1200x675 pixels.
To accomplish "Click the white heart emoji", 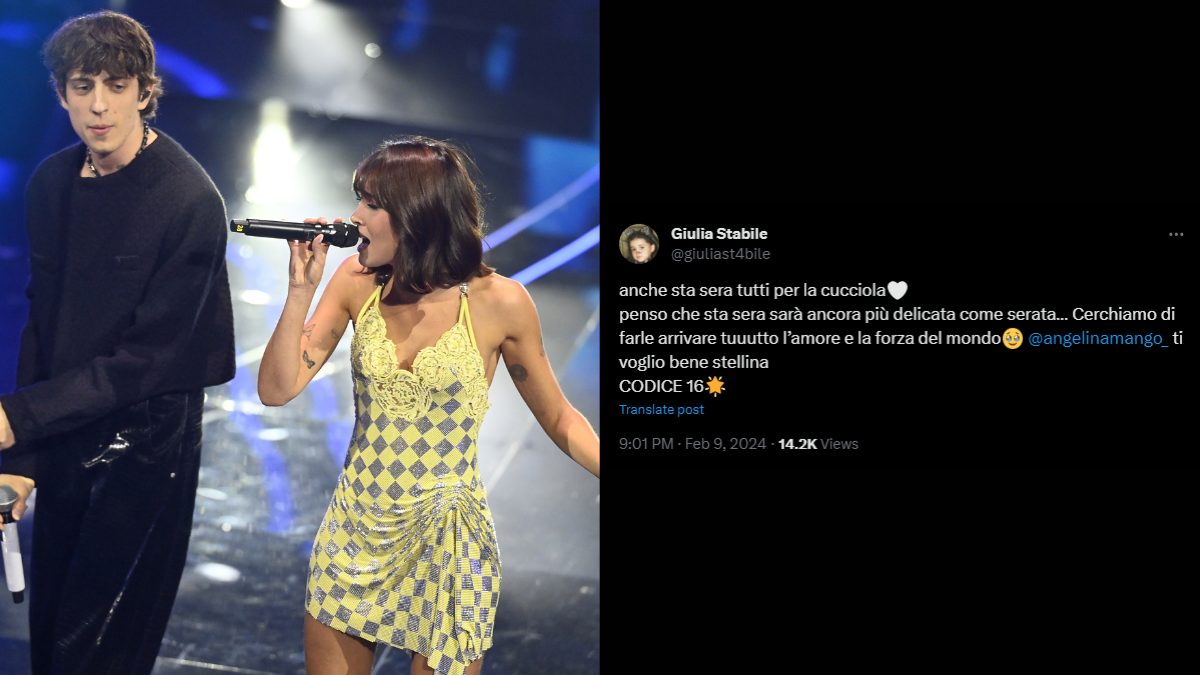I will click(897, 291).
